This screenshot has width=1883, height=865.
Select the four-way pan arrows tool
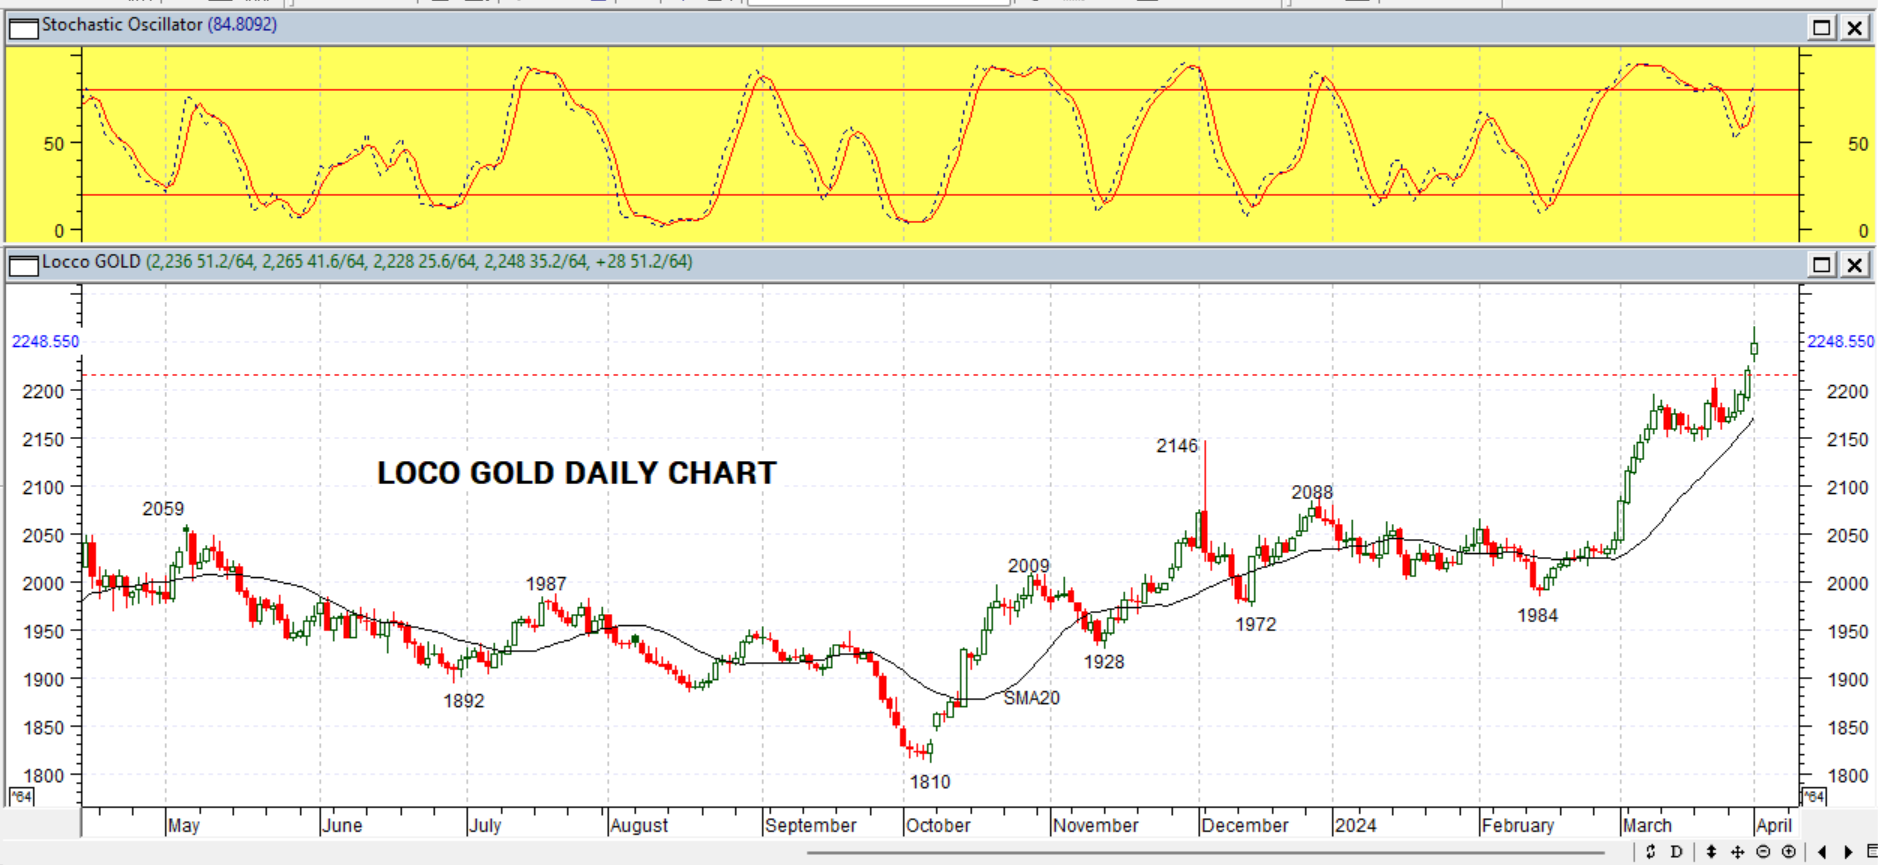pos(1737,852)
